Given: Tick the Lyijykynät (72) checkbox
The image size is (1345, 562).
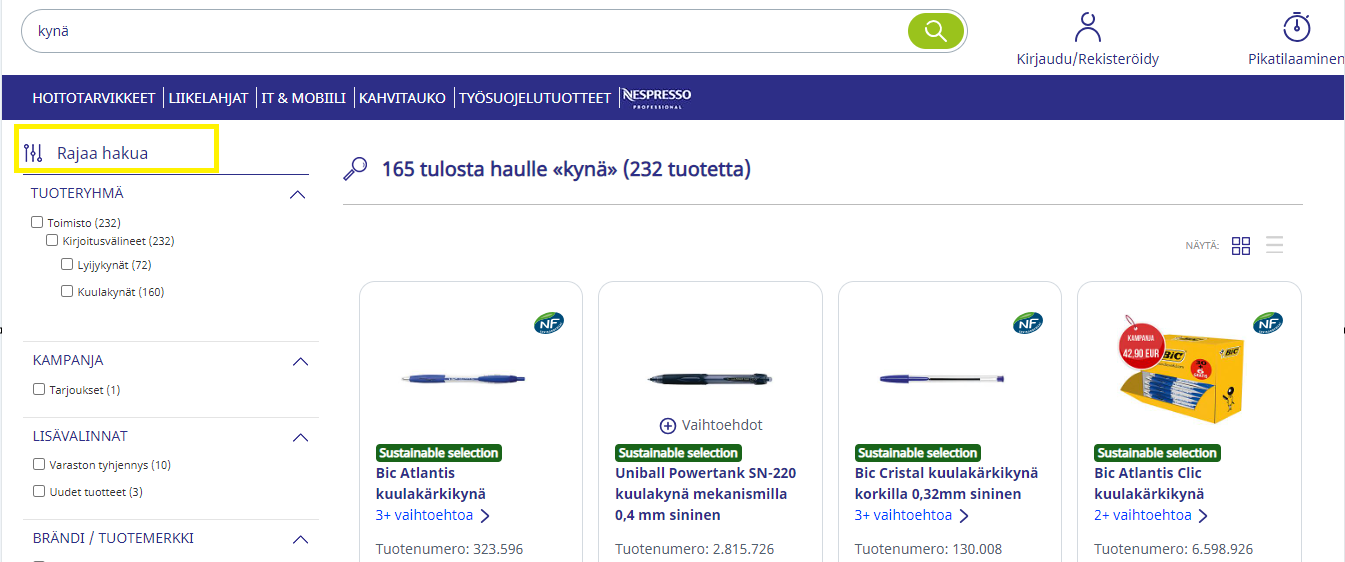Looking at the screenshot, I should click(67, 264).
